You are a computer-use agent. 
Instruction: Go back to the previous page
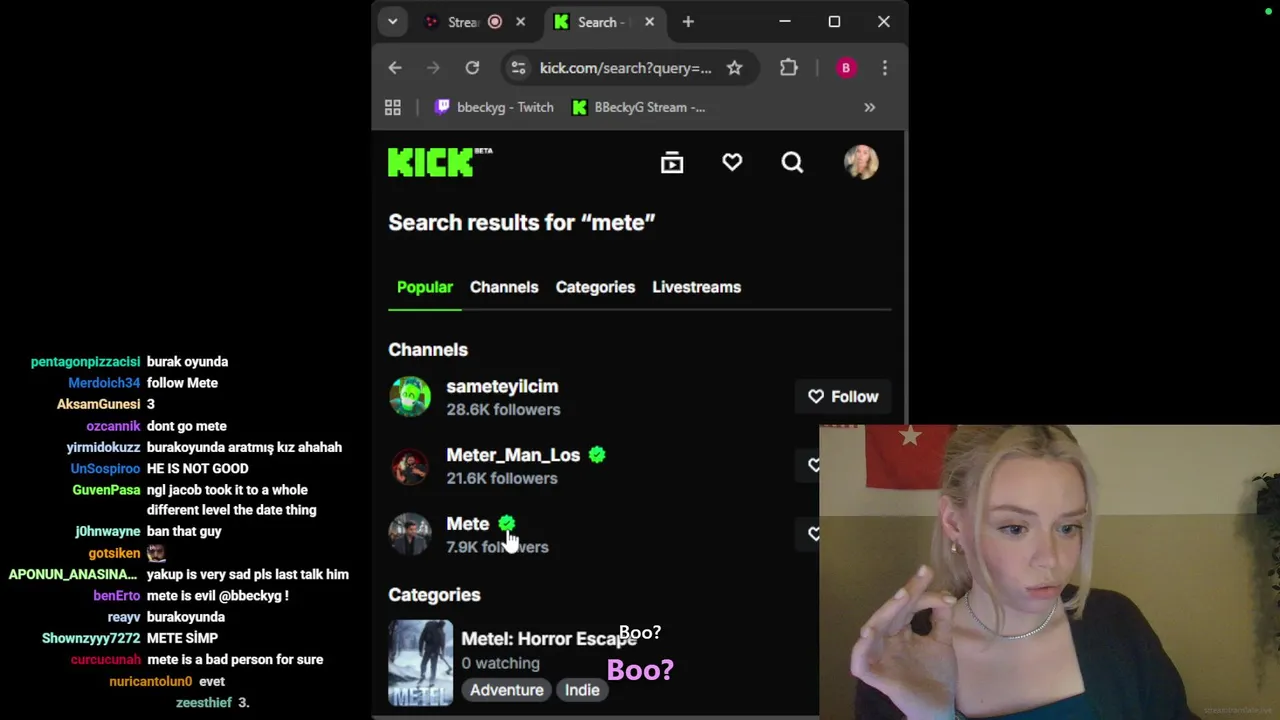395,68
